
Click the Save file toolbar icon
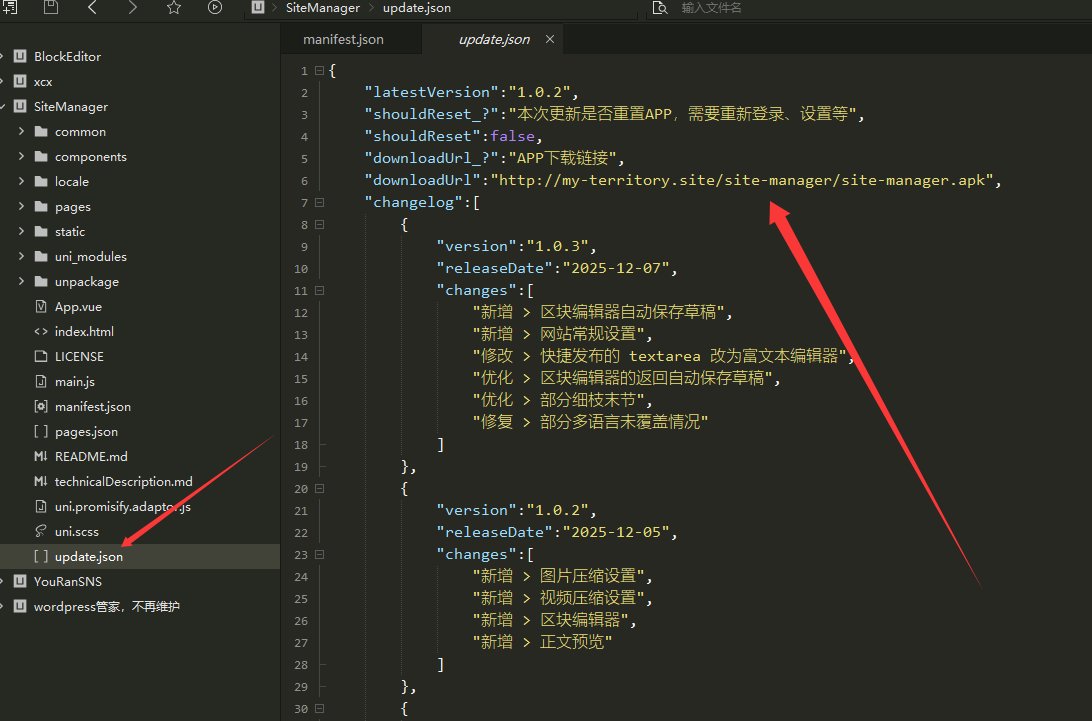[x=51, y=8]
